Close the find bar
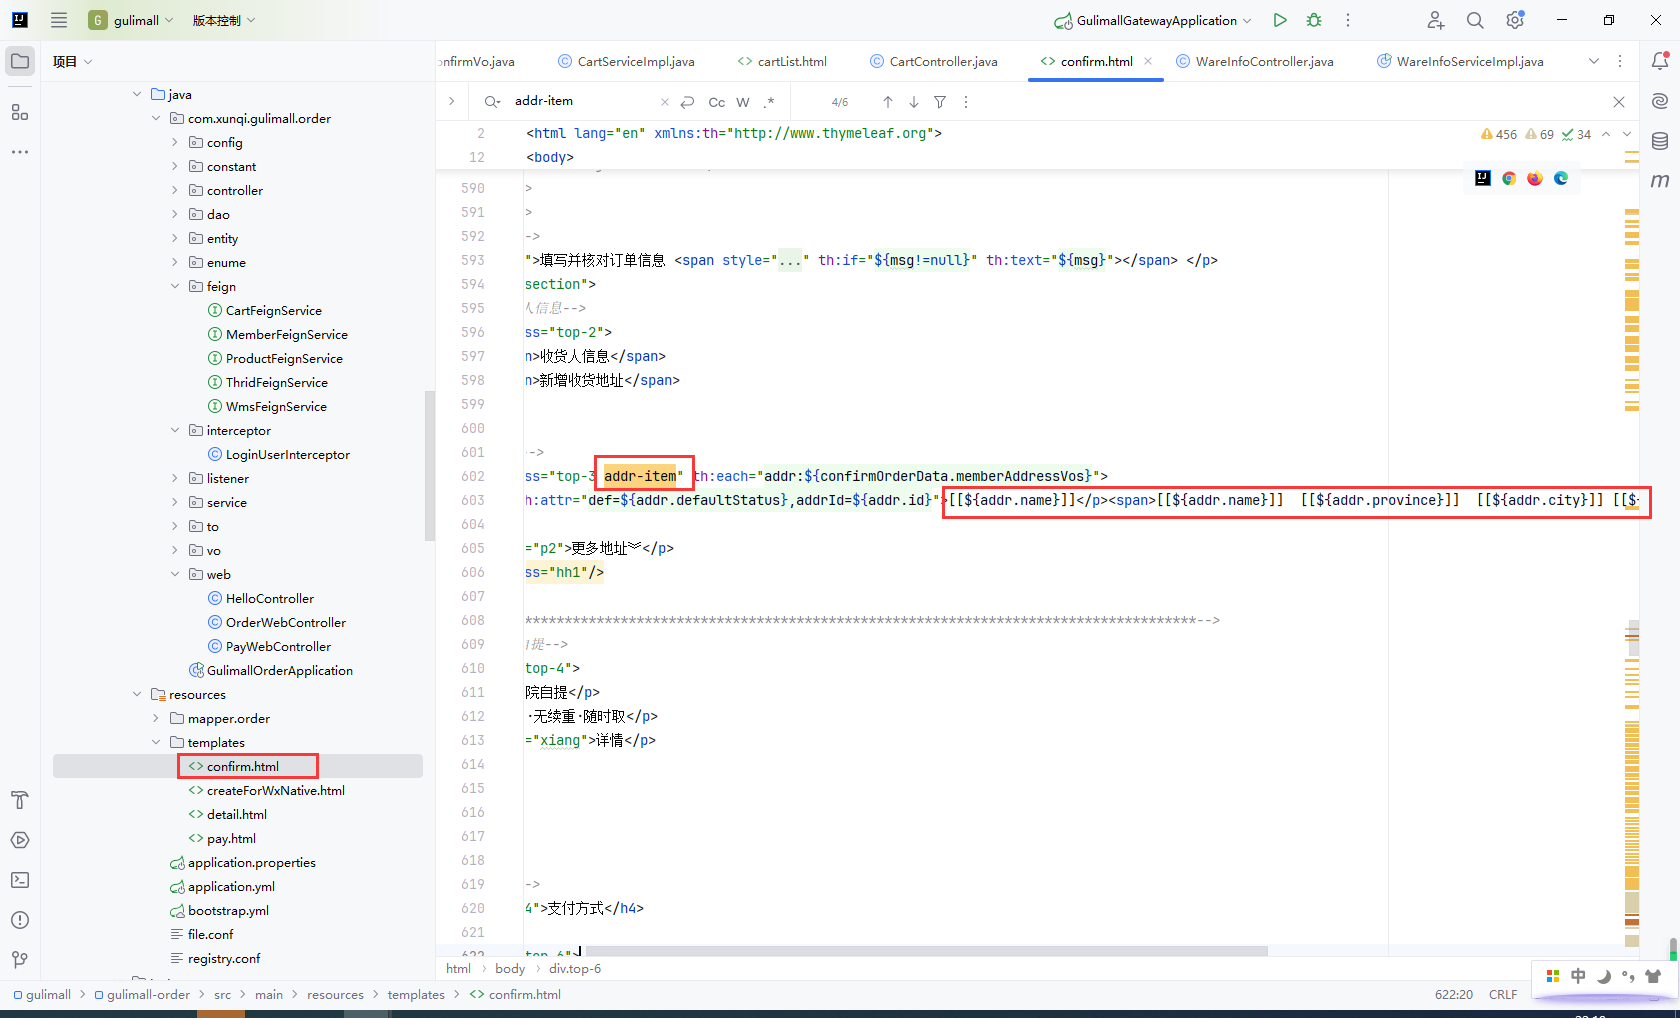The width and height of the screenshot is (1680, 1018). click(1619, 102)
